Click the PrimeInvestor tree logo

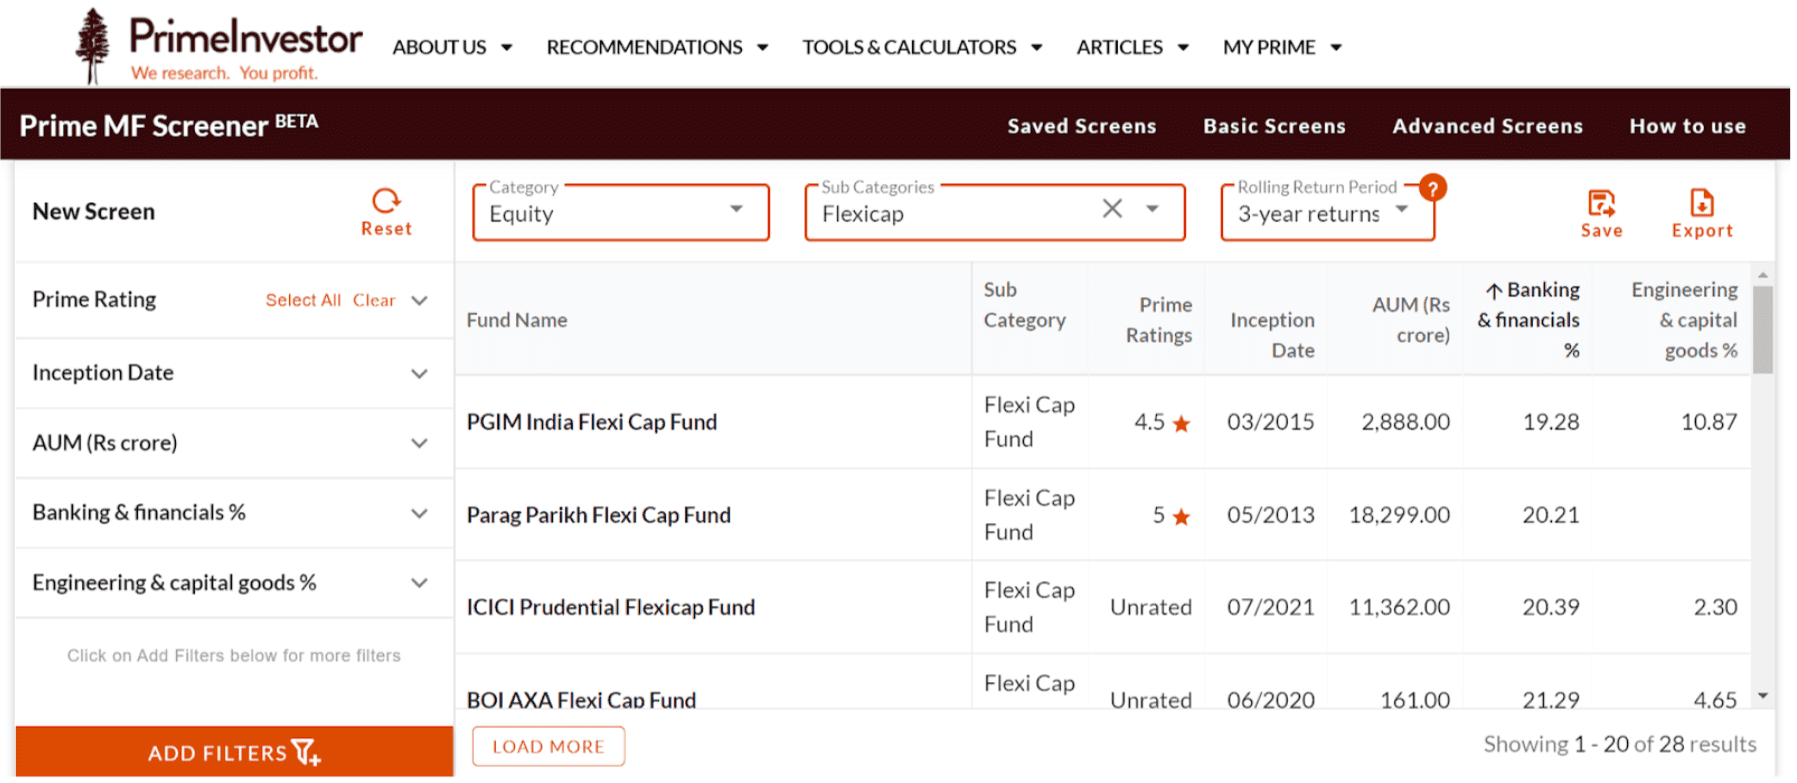point(93,46)
